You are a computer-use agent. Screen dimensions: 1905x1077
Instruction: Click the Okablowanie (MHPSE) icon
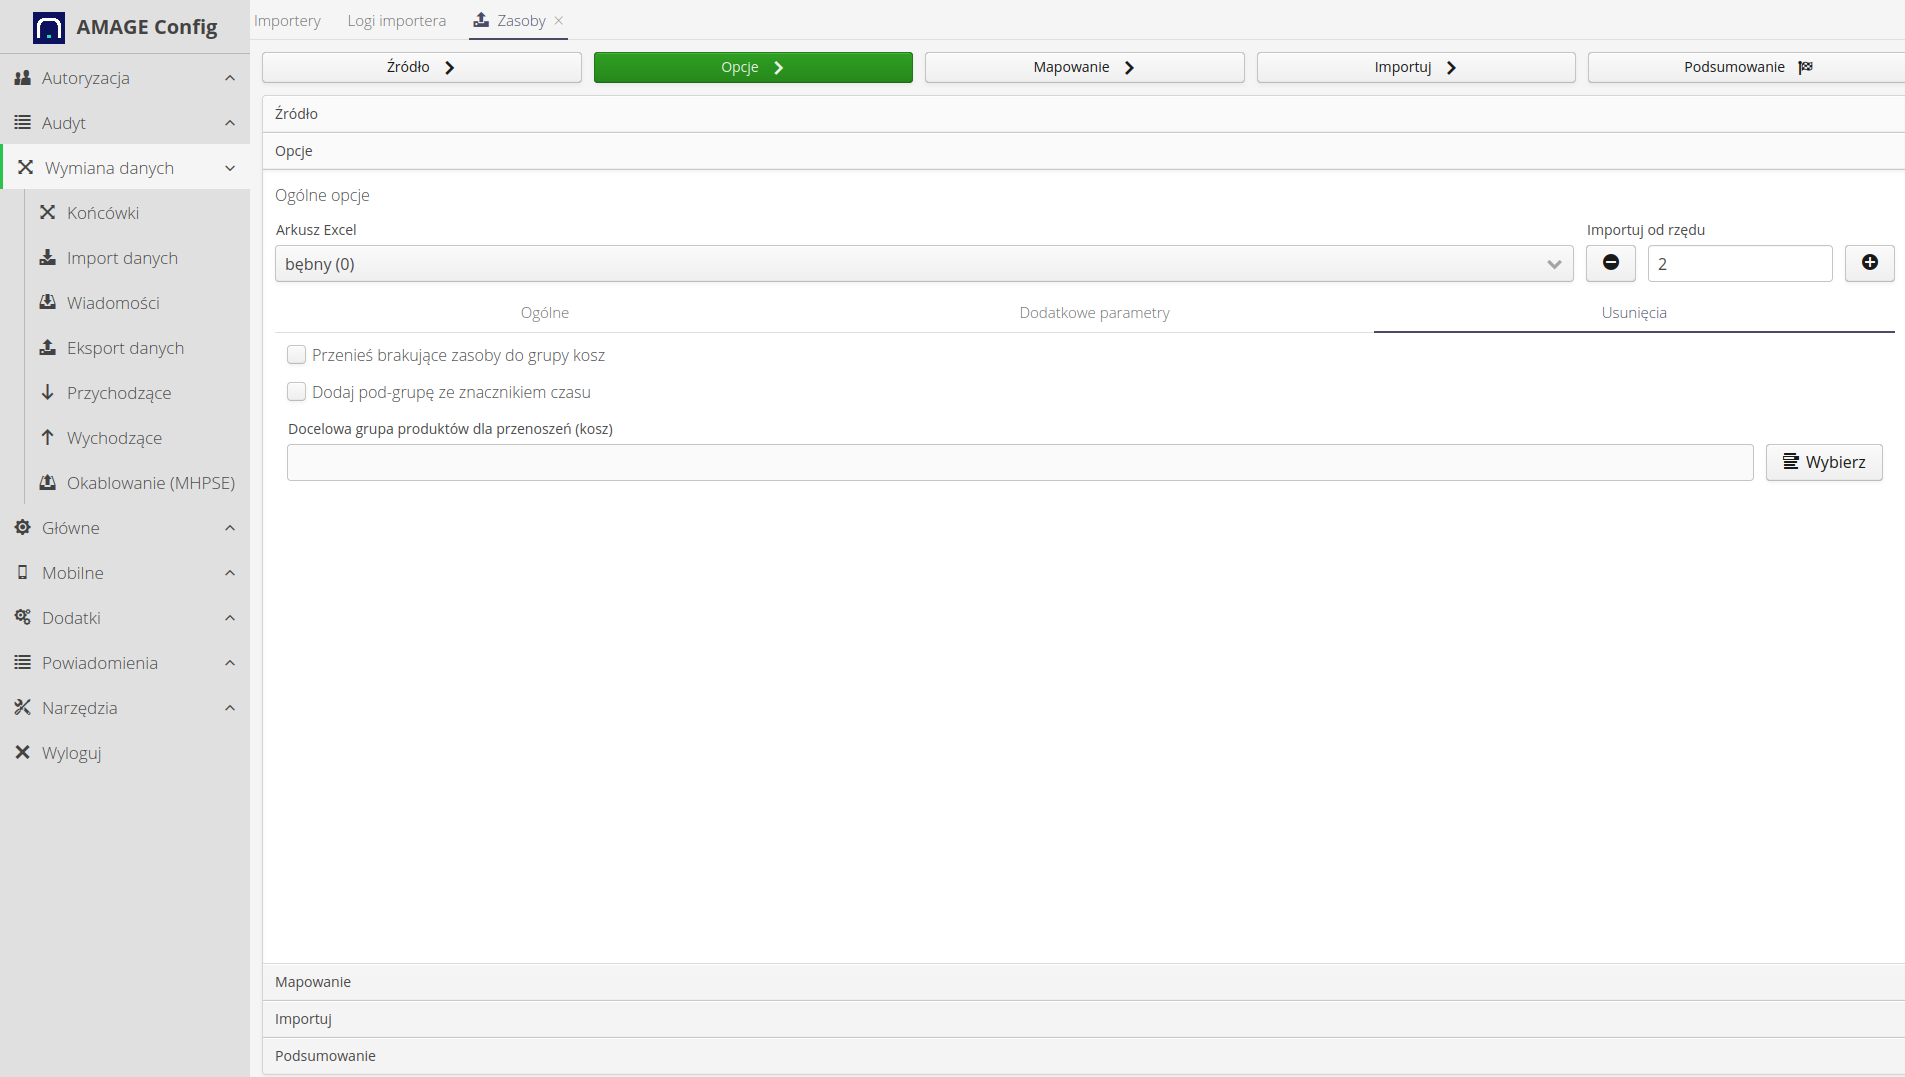click(x=47, y=482)
